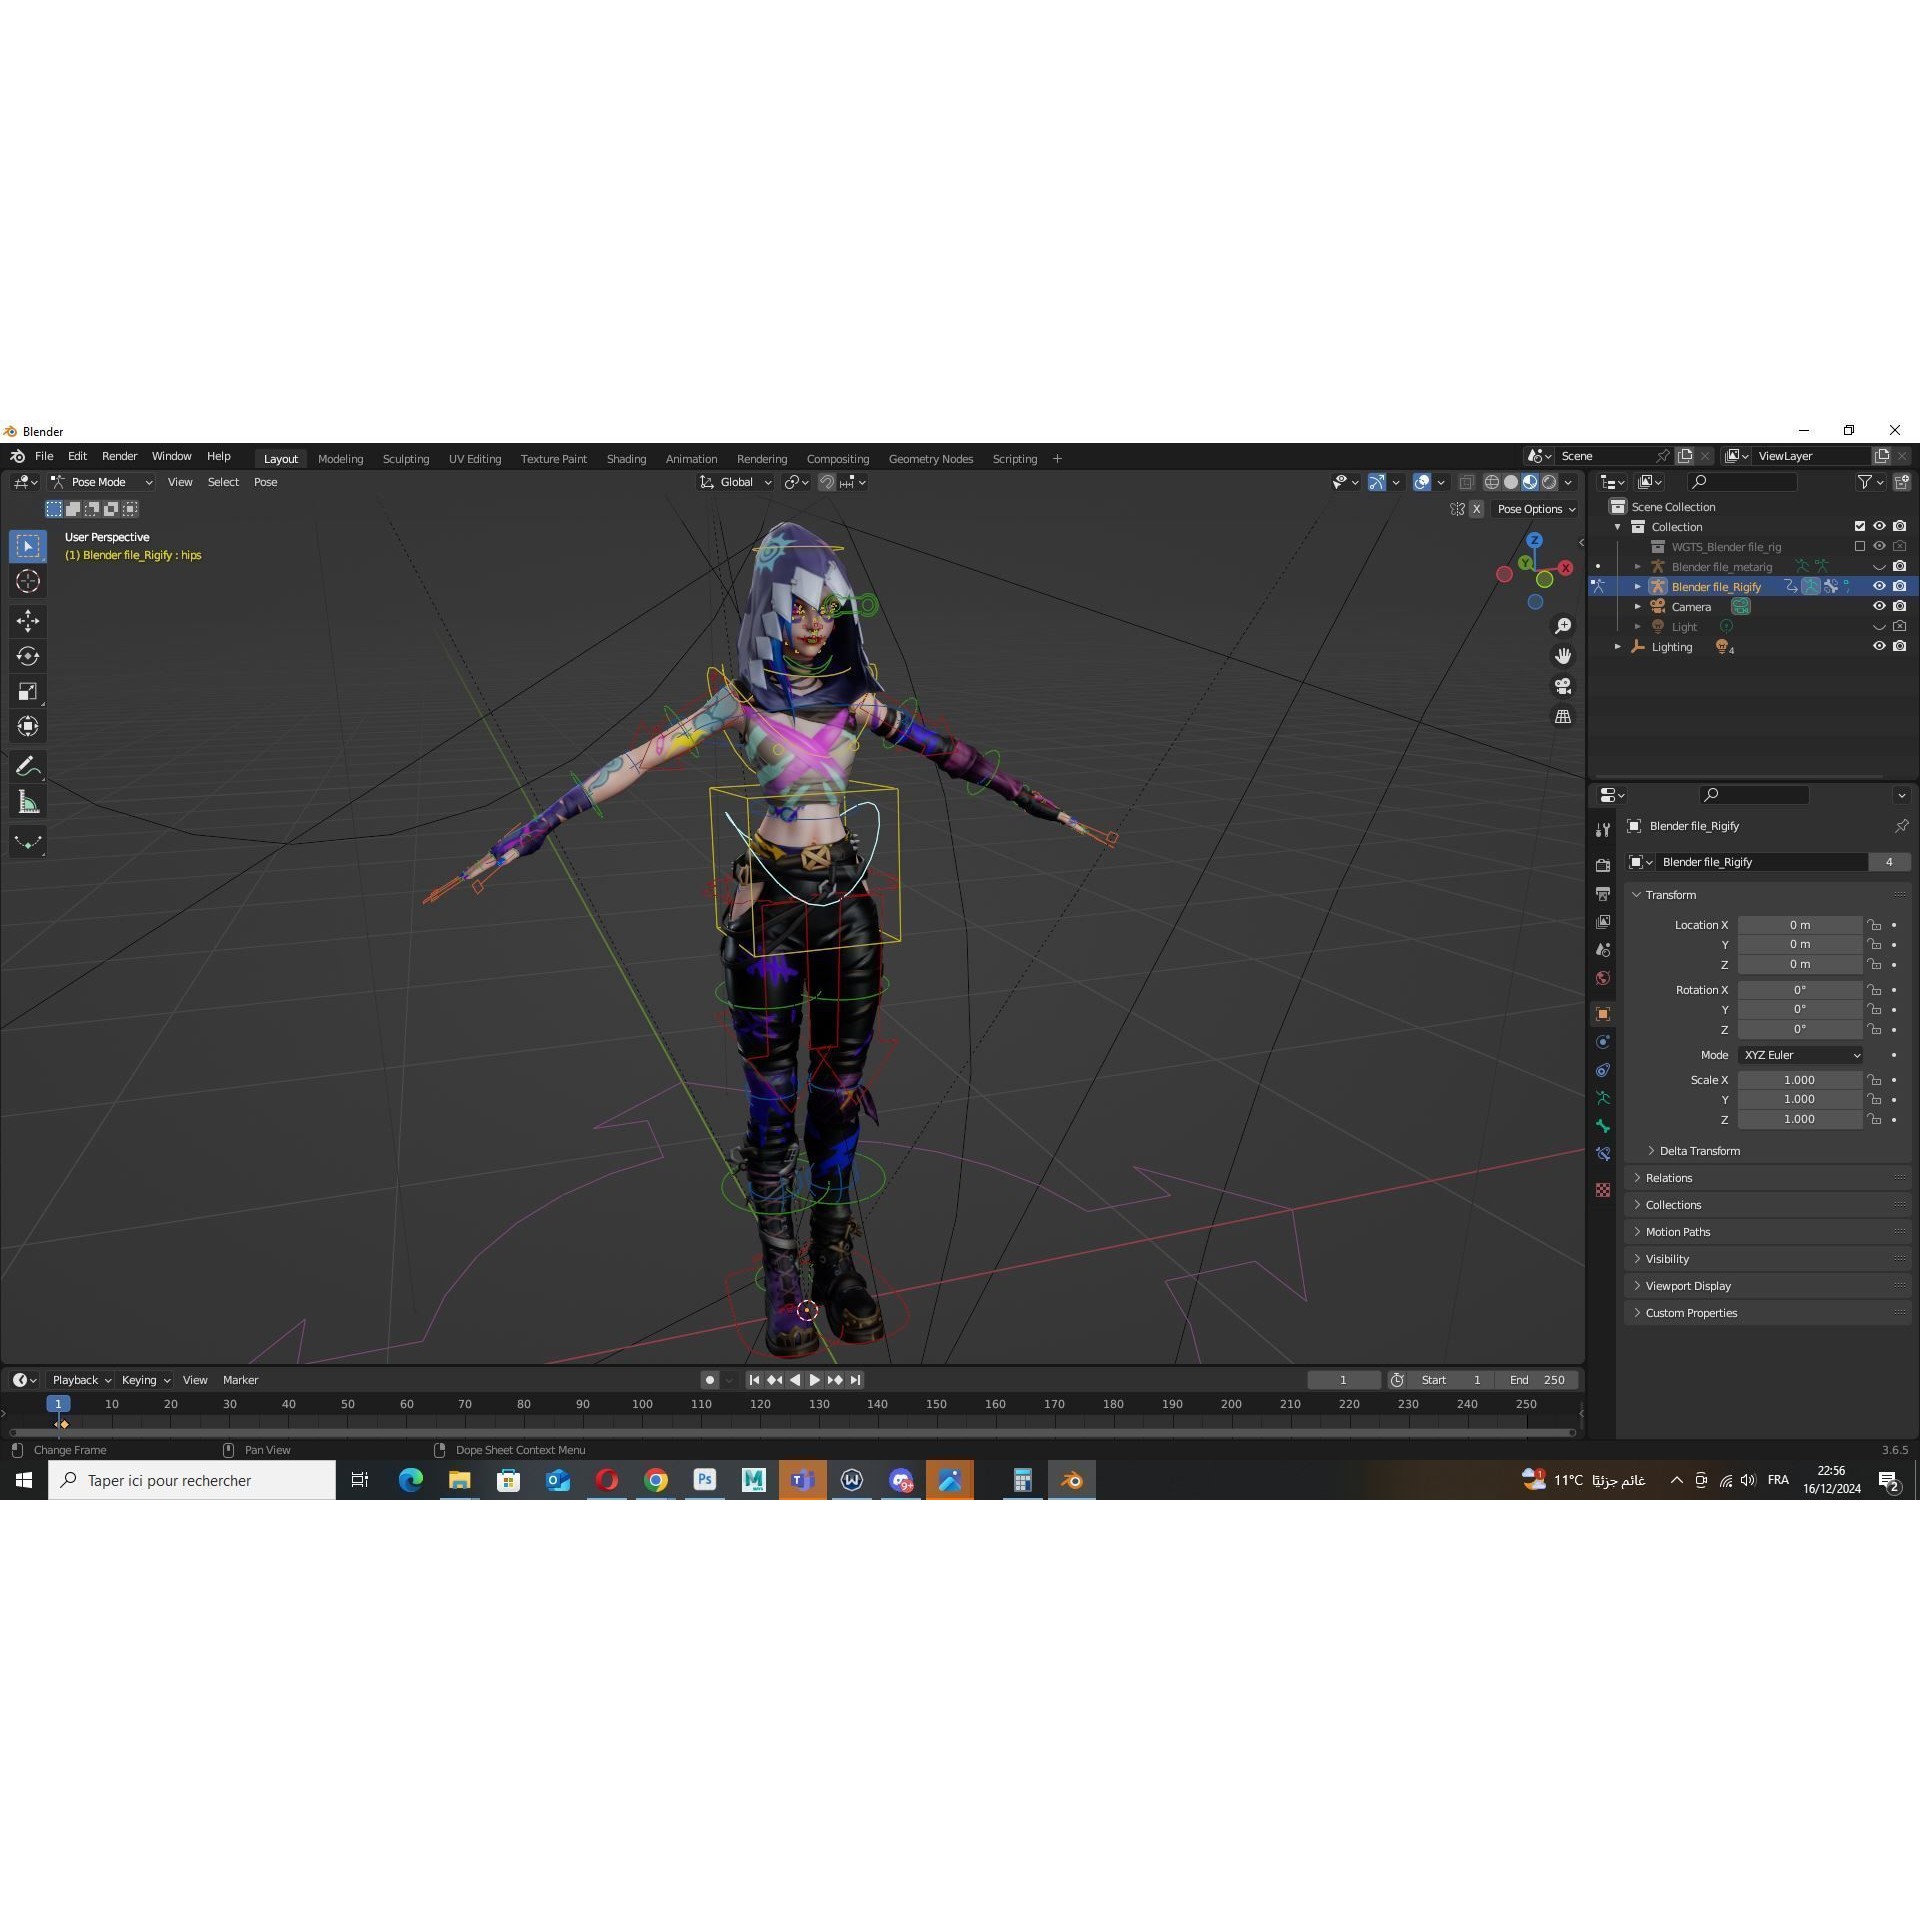Click the viewport zoom magnifier icon
Screen dimensions: 1920x1920
tap(1562, 626)
